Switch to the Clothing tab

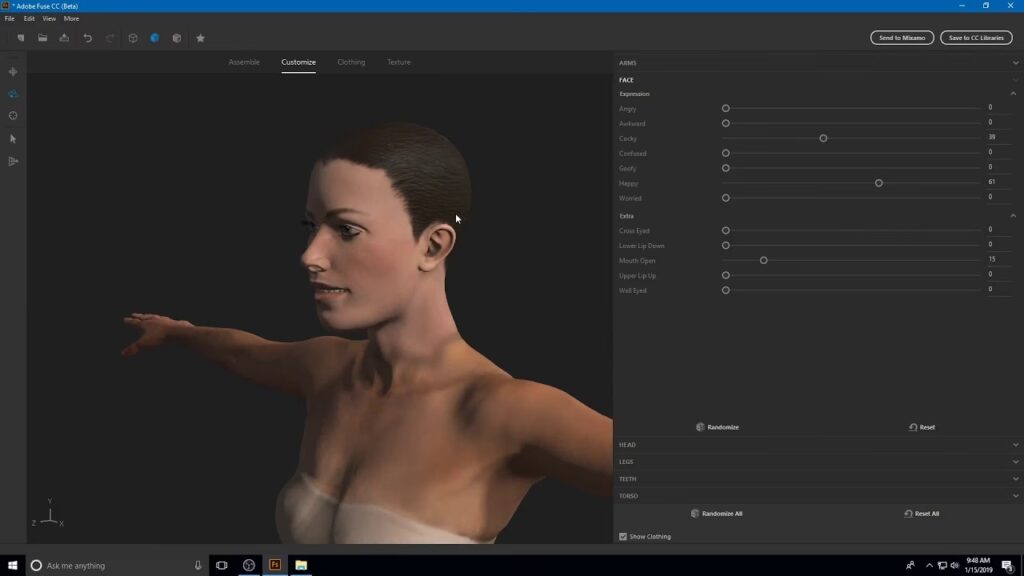tap(351, 62)
